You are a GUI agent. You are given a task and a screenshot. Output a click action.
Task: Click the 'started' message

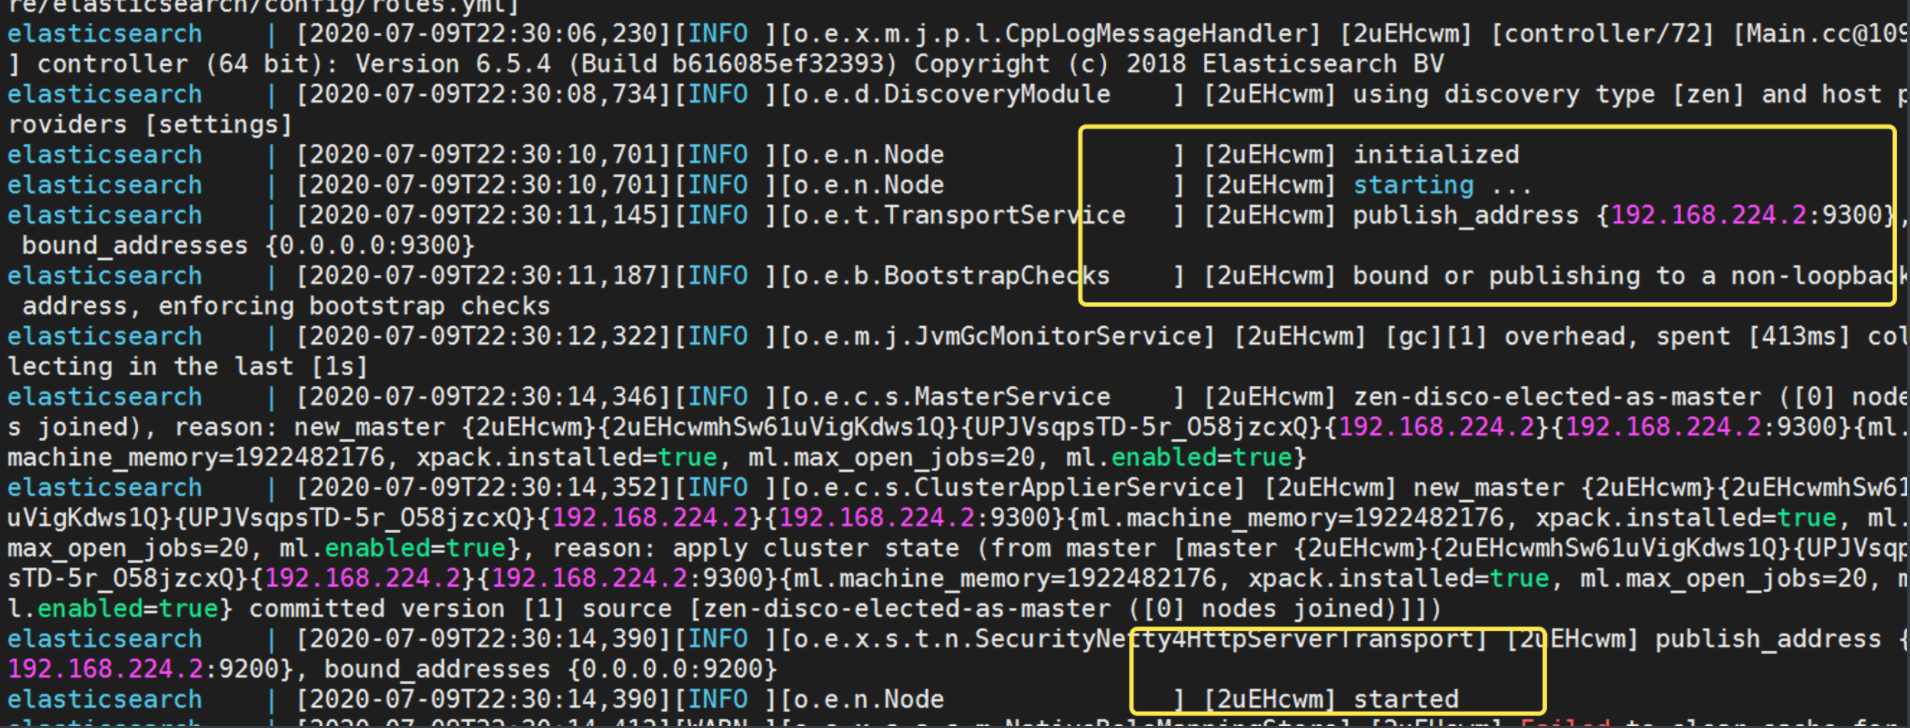tap(1406, 699)
